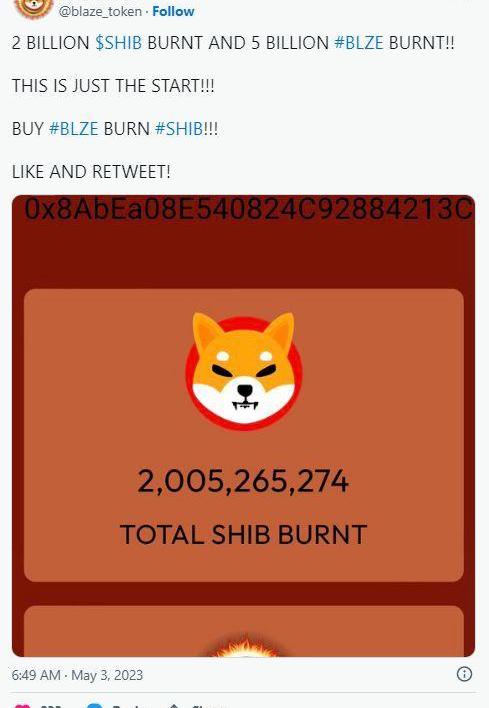
Task: Click the 0x8AbEa08E contract address text
Action: (x=248, y=209)
